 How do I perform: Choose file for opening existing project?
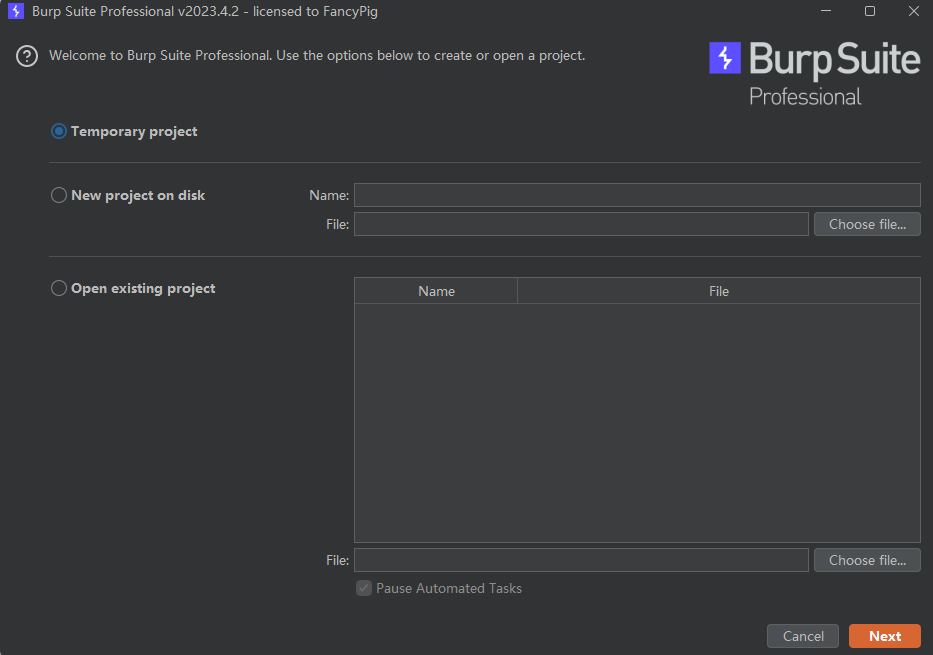(x=867, y=560)
